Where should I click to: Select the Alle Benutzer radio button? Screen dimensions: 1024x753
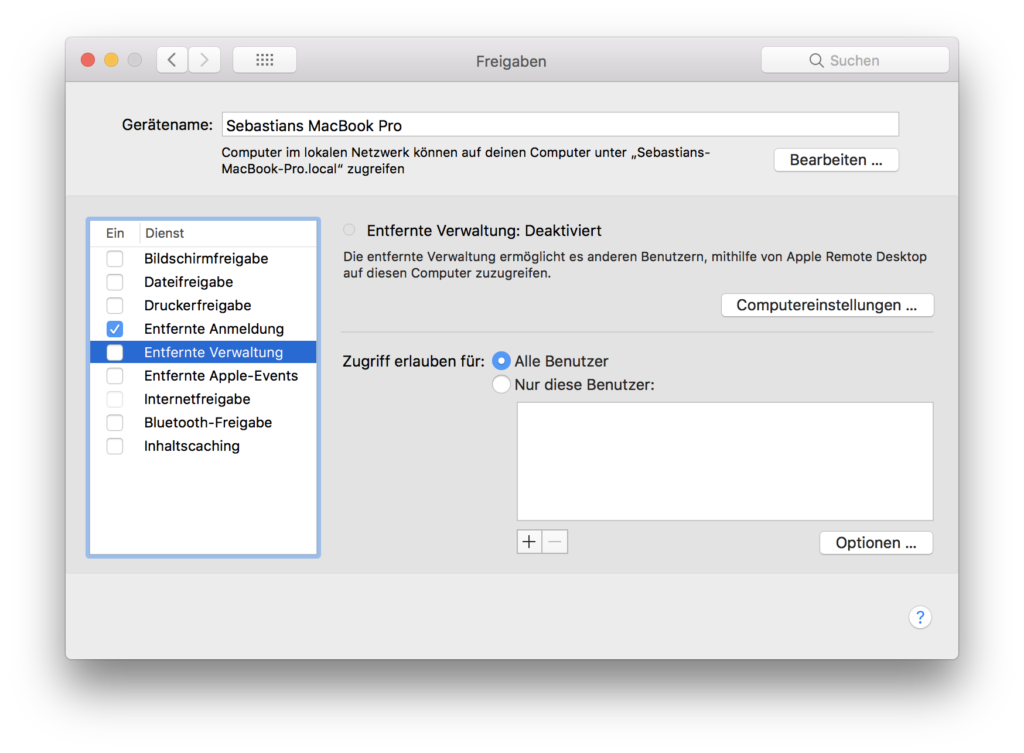coord(501,361)
